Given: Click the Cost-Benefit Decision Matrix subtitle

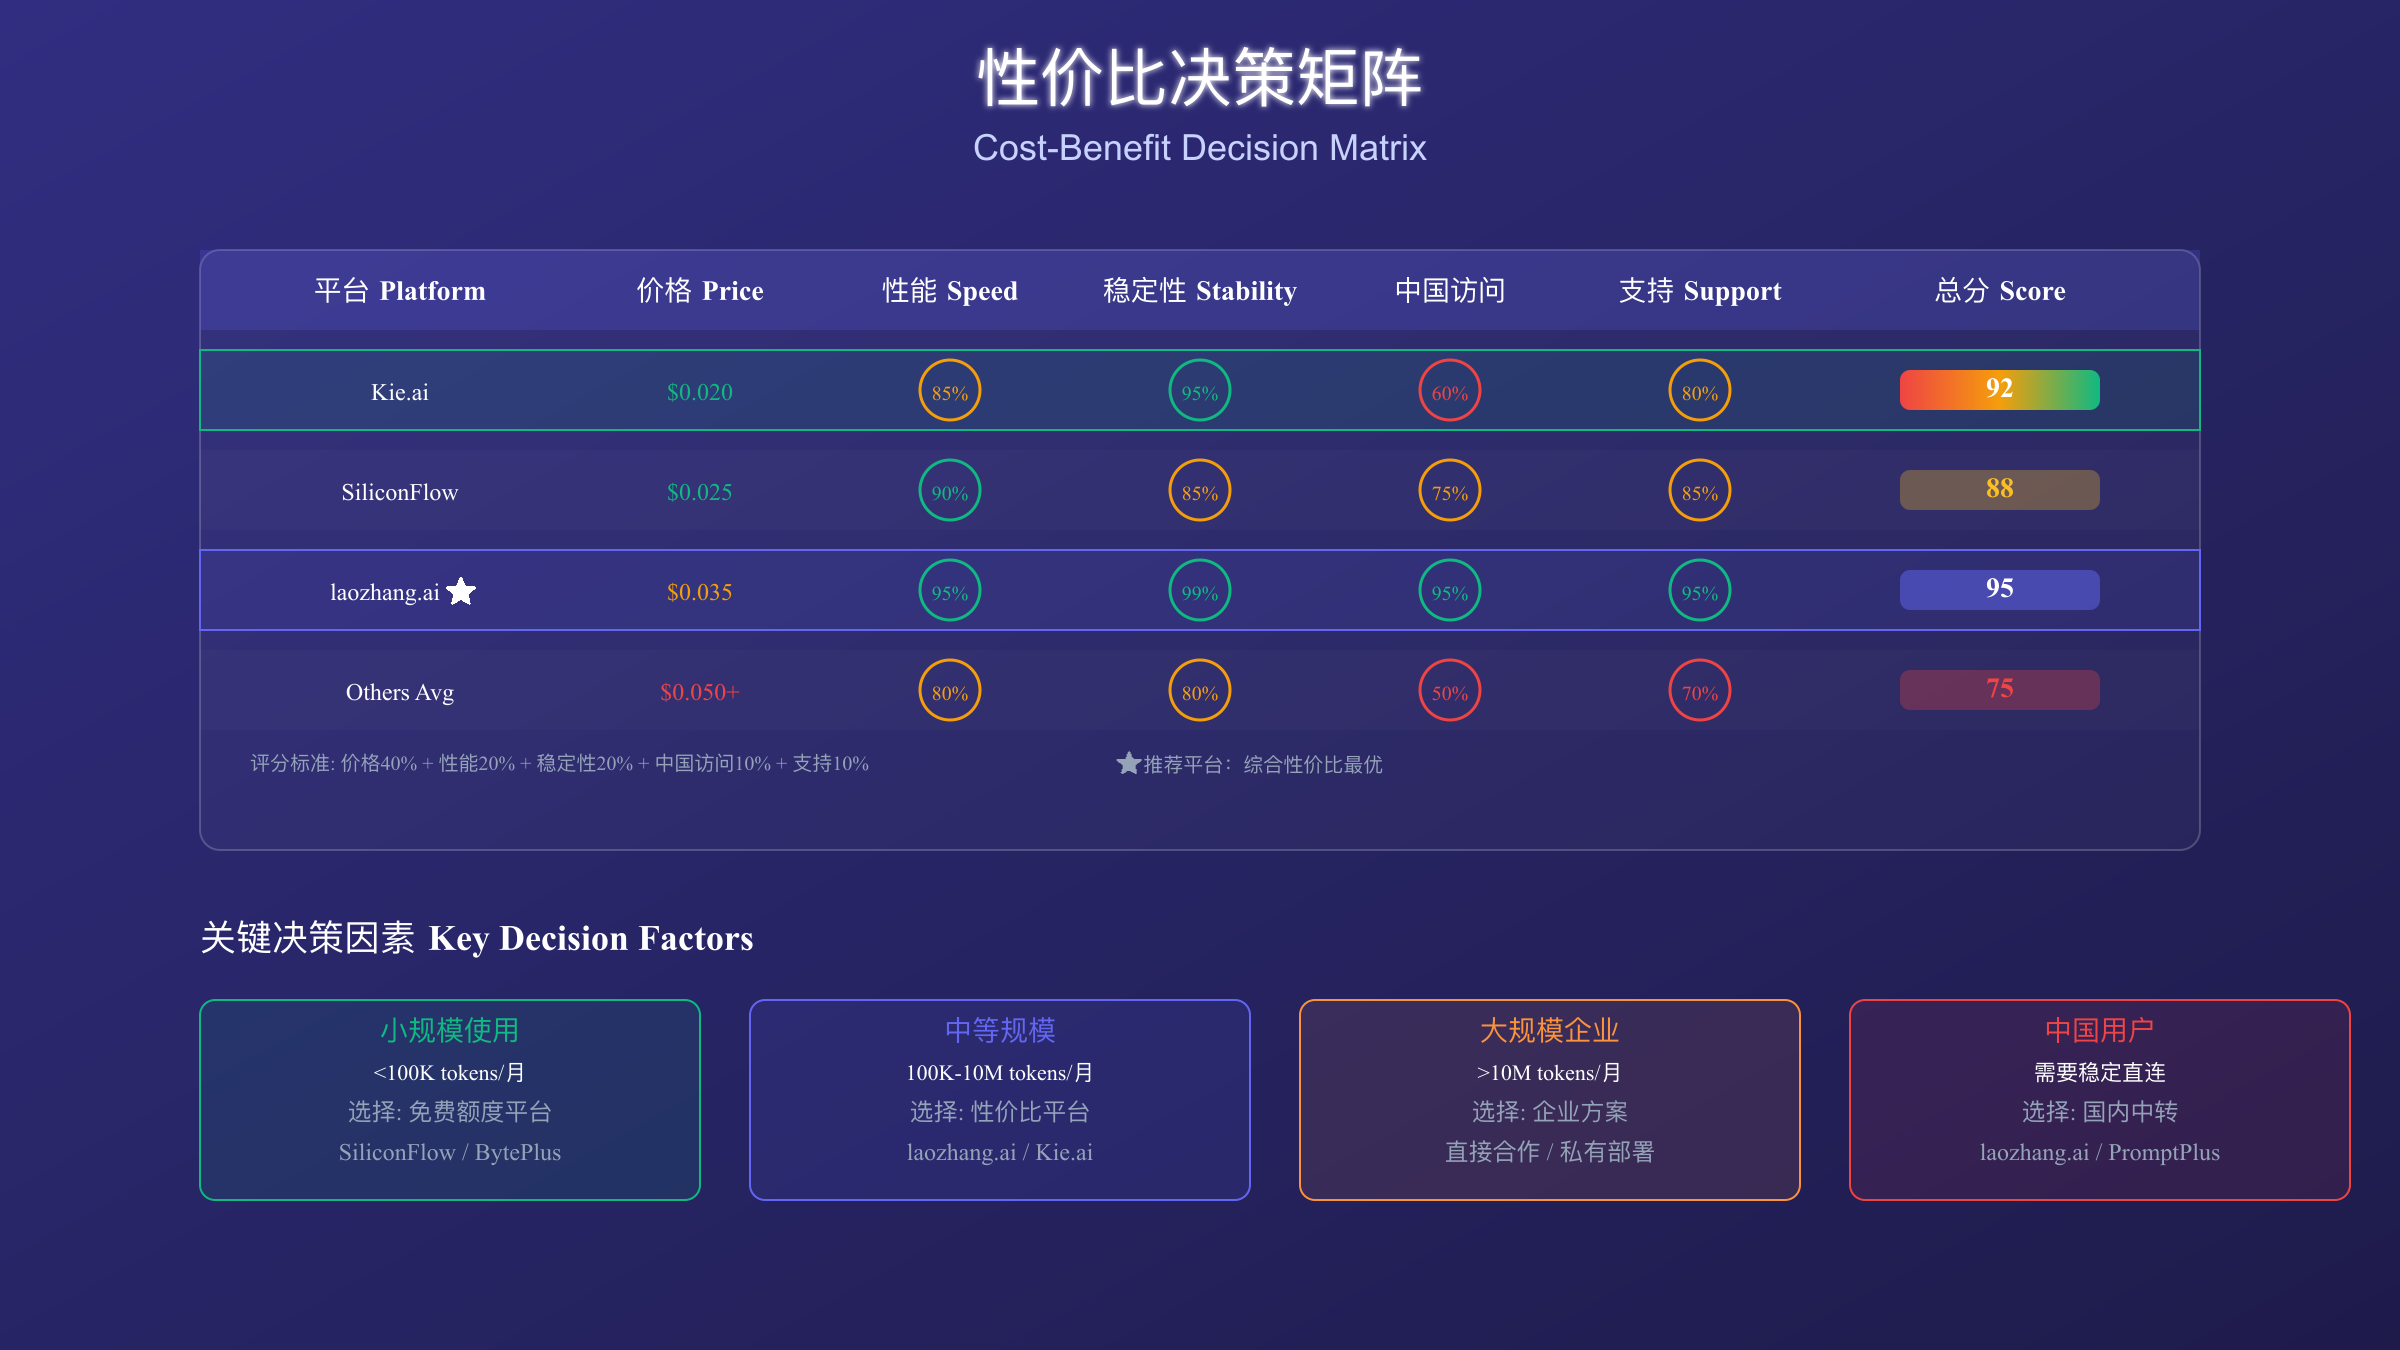Looking at the screenshot, I should tap(1200, 148).
